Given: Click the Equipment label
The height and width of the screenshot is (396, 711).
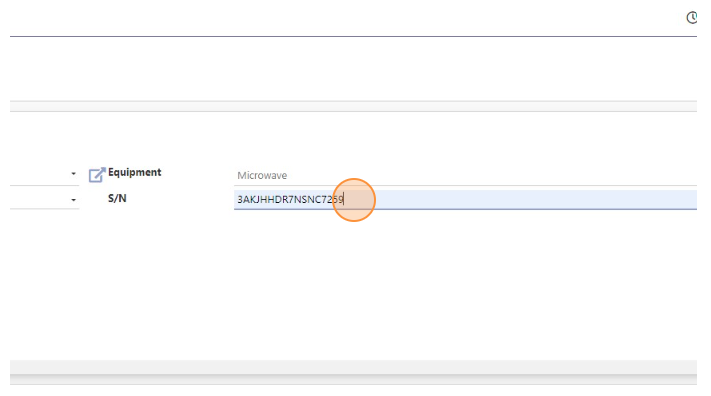Looking at the screenshot, I should (134, 172).
